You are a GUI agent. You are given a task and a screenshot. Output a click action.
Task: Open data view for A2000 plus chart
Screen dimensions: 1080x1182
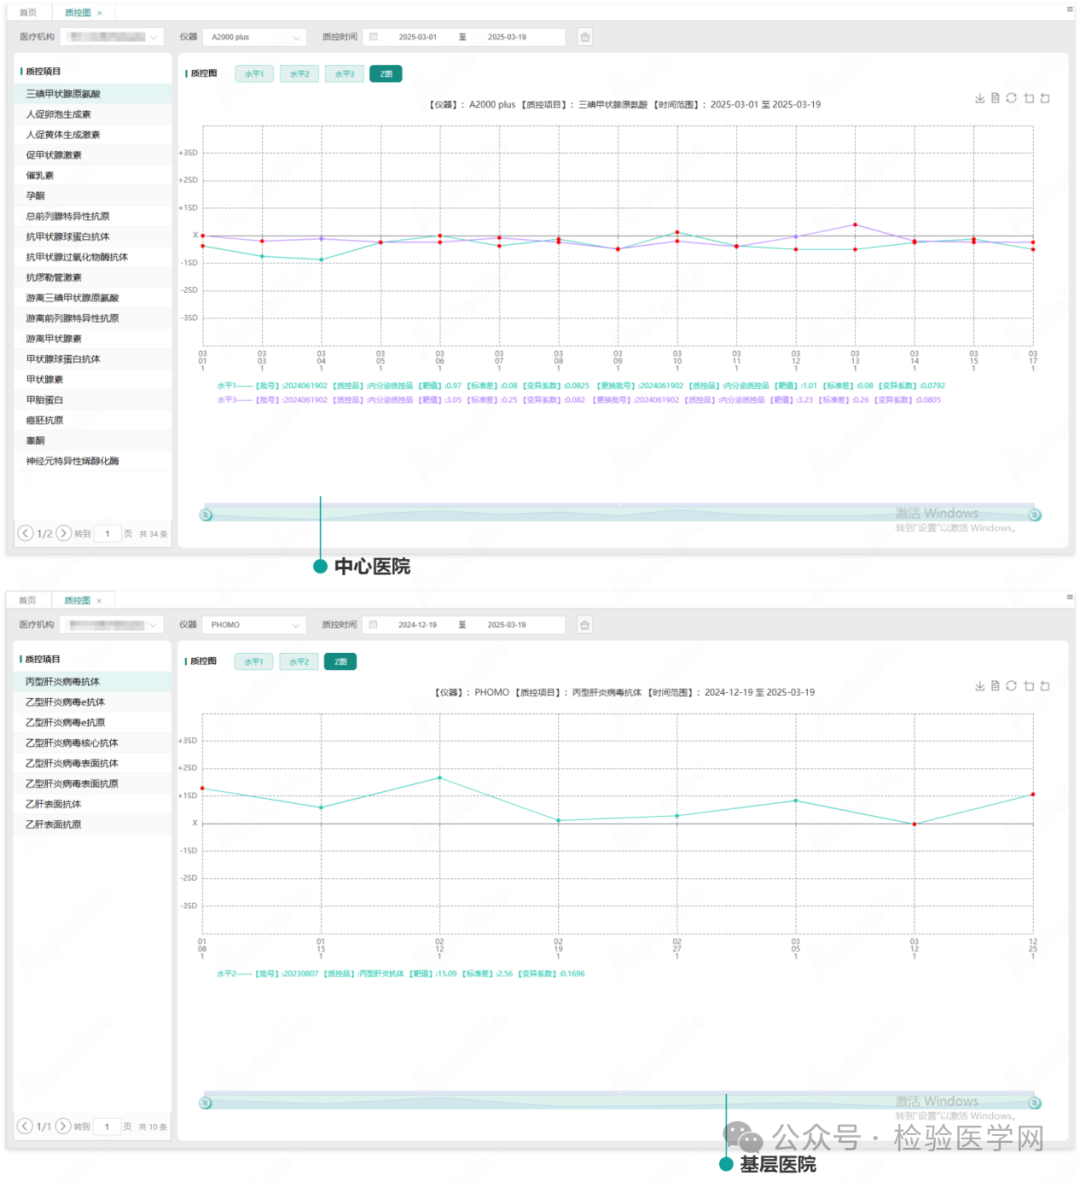(x=996, y=98)
